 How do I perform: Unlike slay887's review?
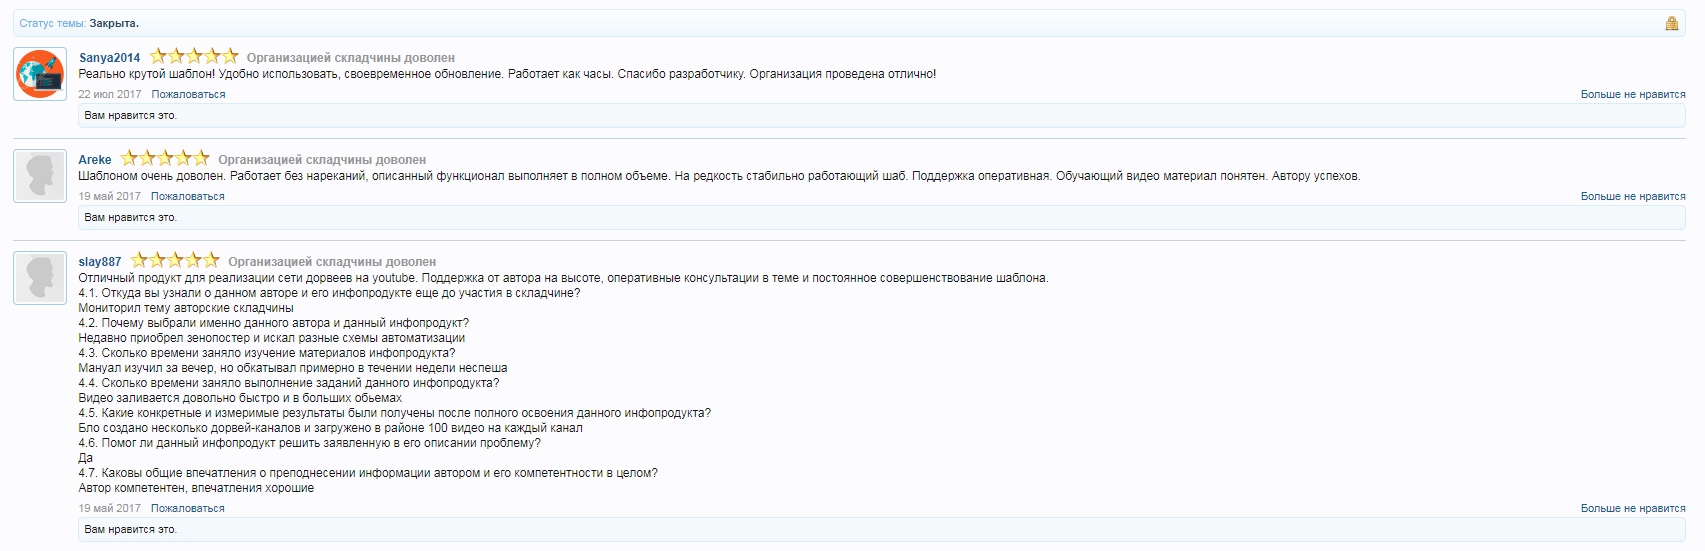coord(1632,508)
